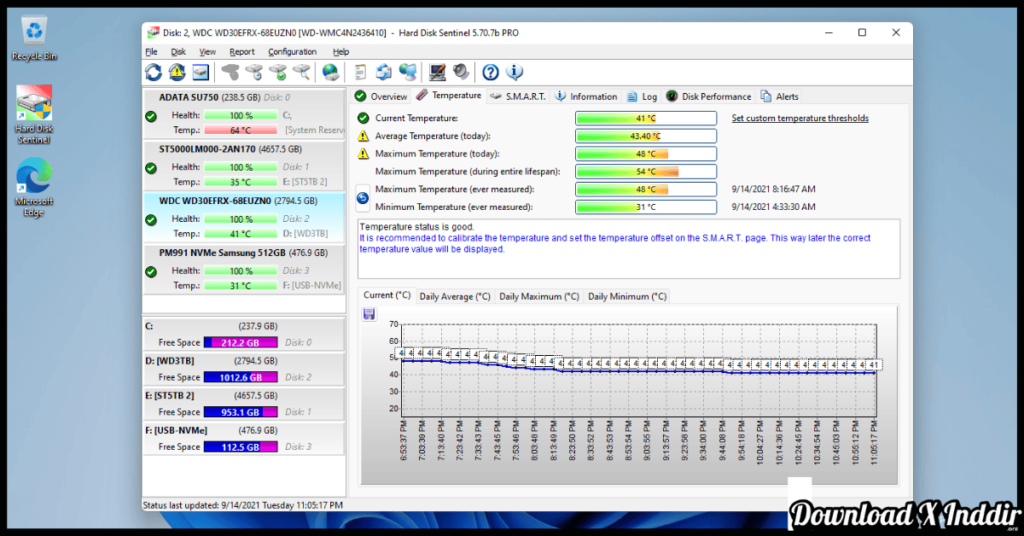This screenshot has width=1024, height=536.
Task: Click warning icon beside Average Temperature (today)
Action: tap(363, 136)
